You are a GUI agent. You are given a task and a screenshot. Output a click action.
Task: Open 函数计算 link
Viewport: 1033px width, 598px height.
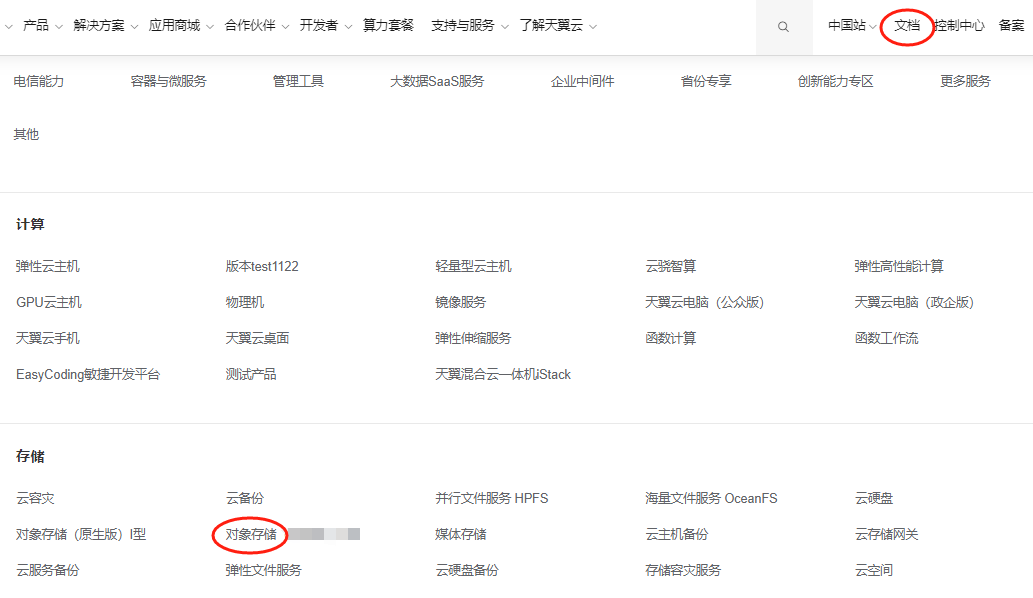(x=671, y=339)
